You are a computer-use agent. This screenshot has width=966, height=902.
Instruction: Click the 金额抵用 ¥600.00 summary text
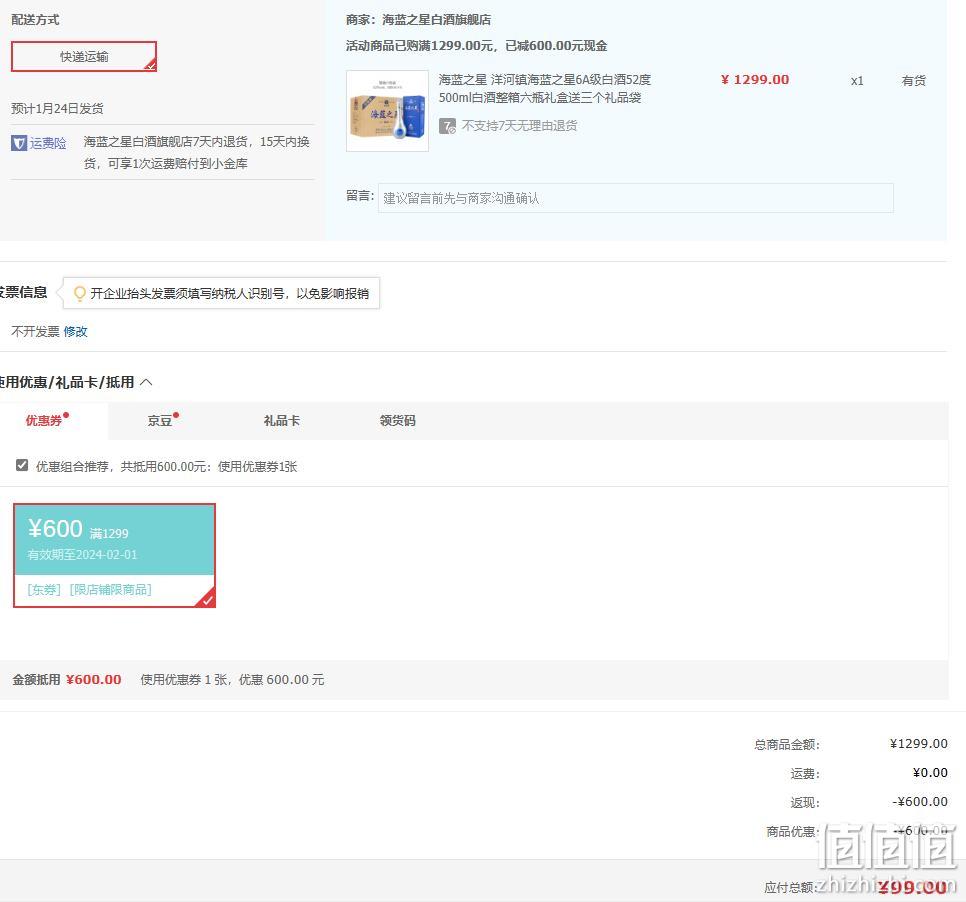pos(67,680)
